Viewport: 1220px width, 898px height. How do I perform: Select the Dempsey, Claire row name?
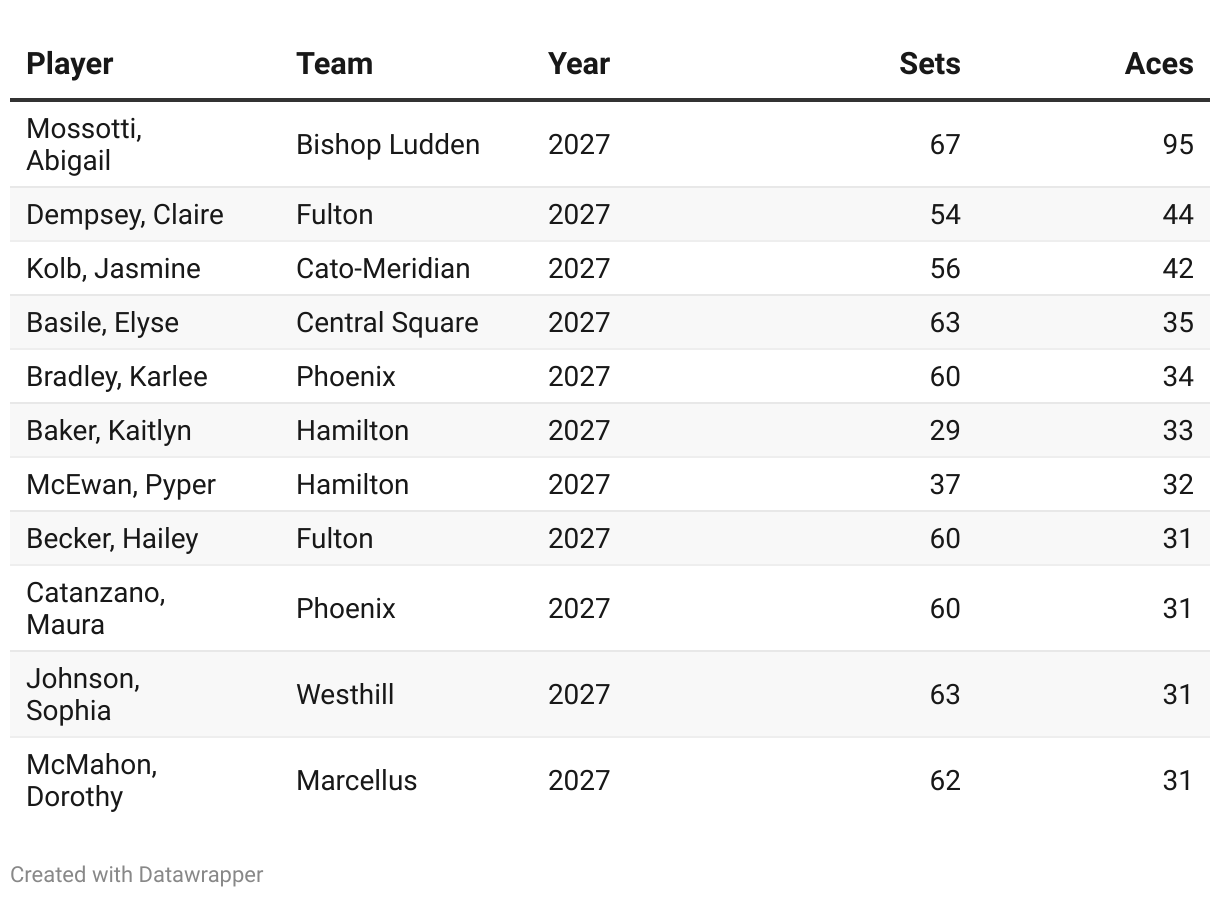pos(124,214)
